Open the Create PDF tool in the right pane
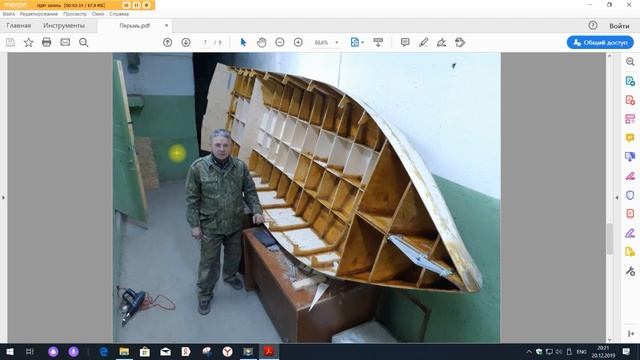Viewport: 640px width, 360px height. click(x=630, y=100)
